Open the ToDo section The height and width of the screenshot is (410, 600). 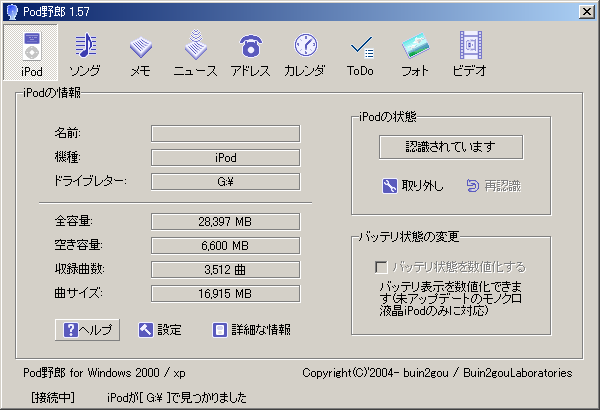pyautogui.click(x=360, y=54)
